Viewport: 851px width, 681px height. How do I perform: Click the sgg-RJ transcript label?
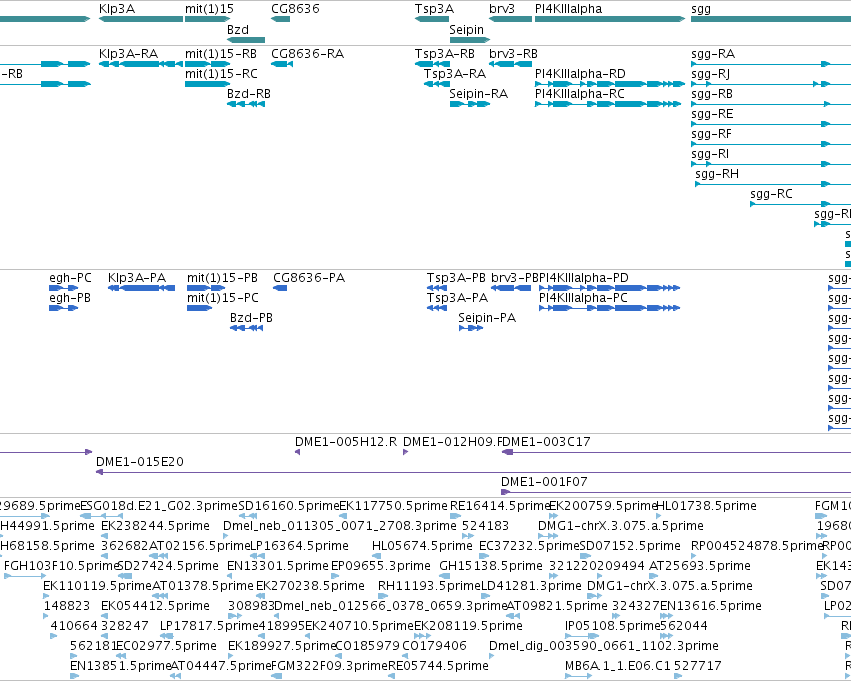710,74
